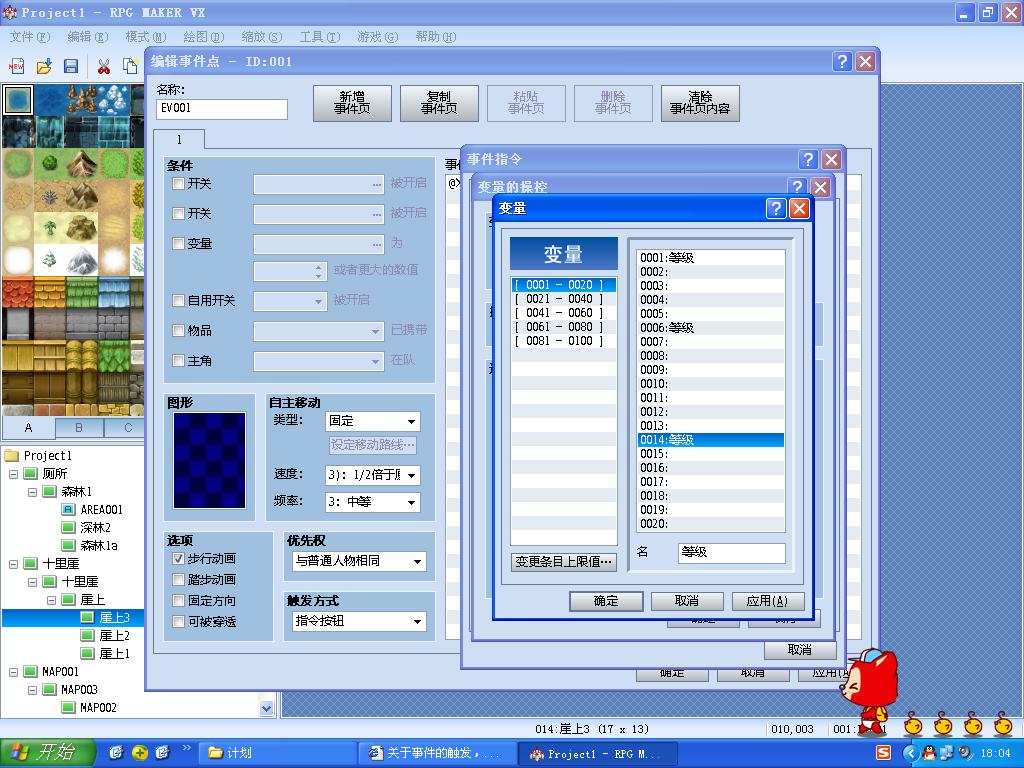Uncheck the 步行动画 option
This screenshot has width=1024, height=768.
click(x=178, y=559)
